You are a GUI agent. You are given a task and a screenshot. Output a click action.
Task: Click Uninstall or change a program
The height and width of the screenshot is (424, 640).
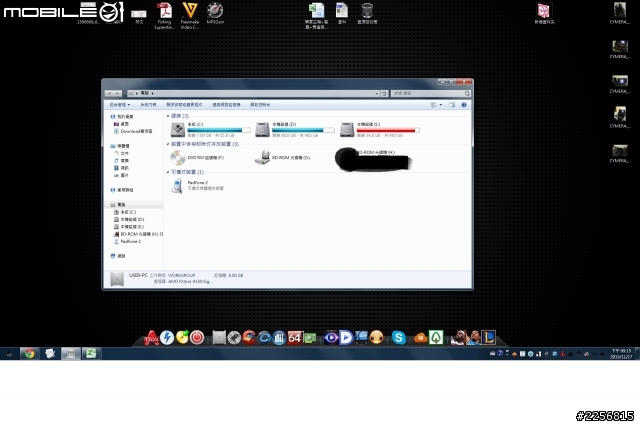coord(184,105)
